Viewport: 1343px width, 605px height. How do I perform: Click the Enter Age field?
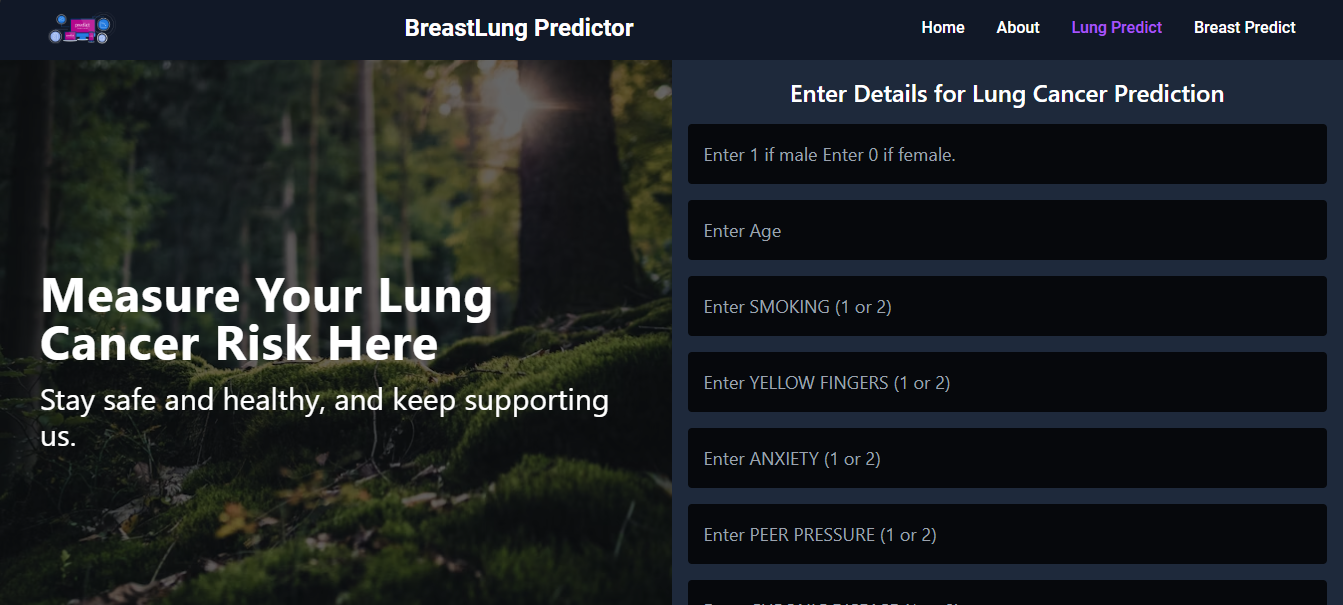(1006, 230)
